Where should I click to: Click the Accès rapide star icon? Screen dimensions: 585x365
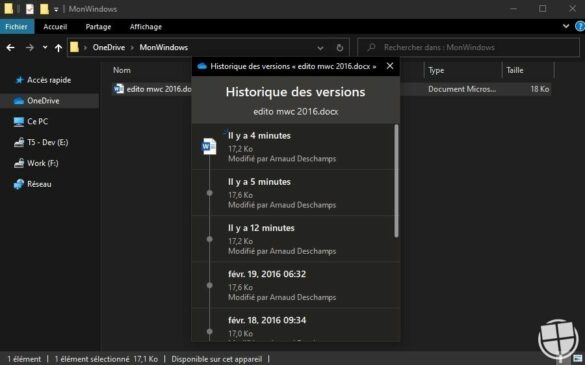tap(19, 80)
